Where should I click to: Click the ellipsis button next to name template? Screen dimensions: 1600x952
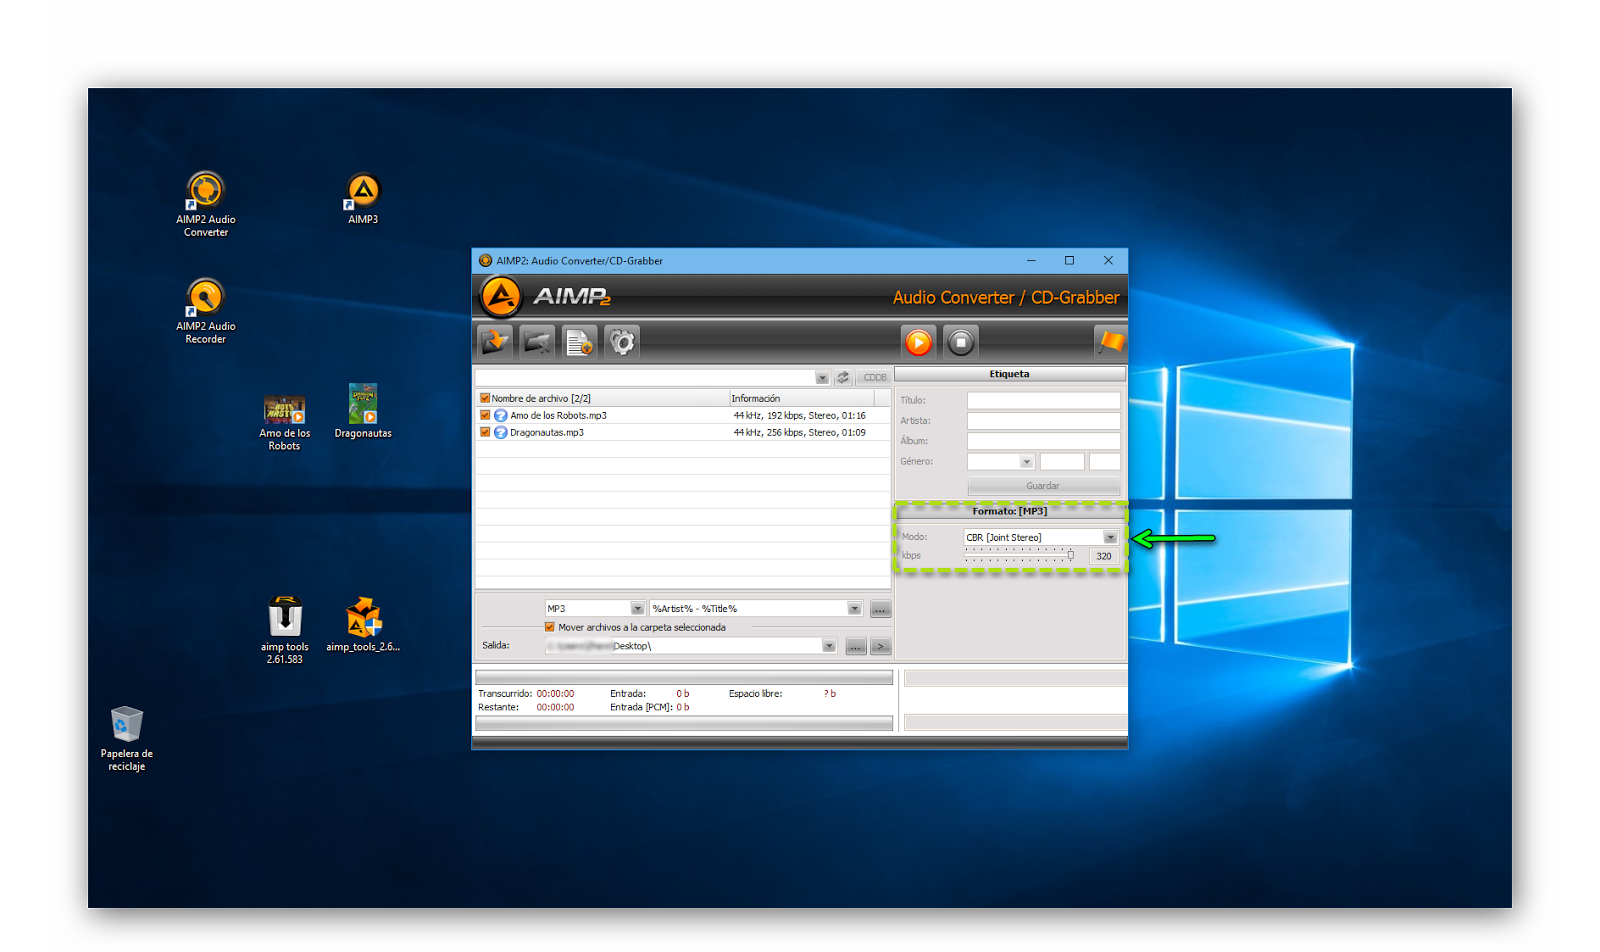pos(880,609)
